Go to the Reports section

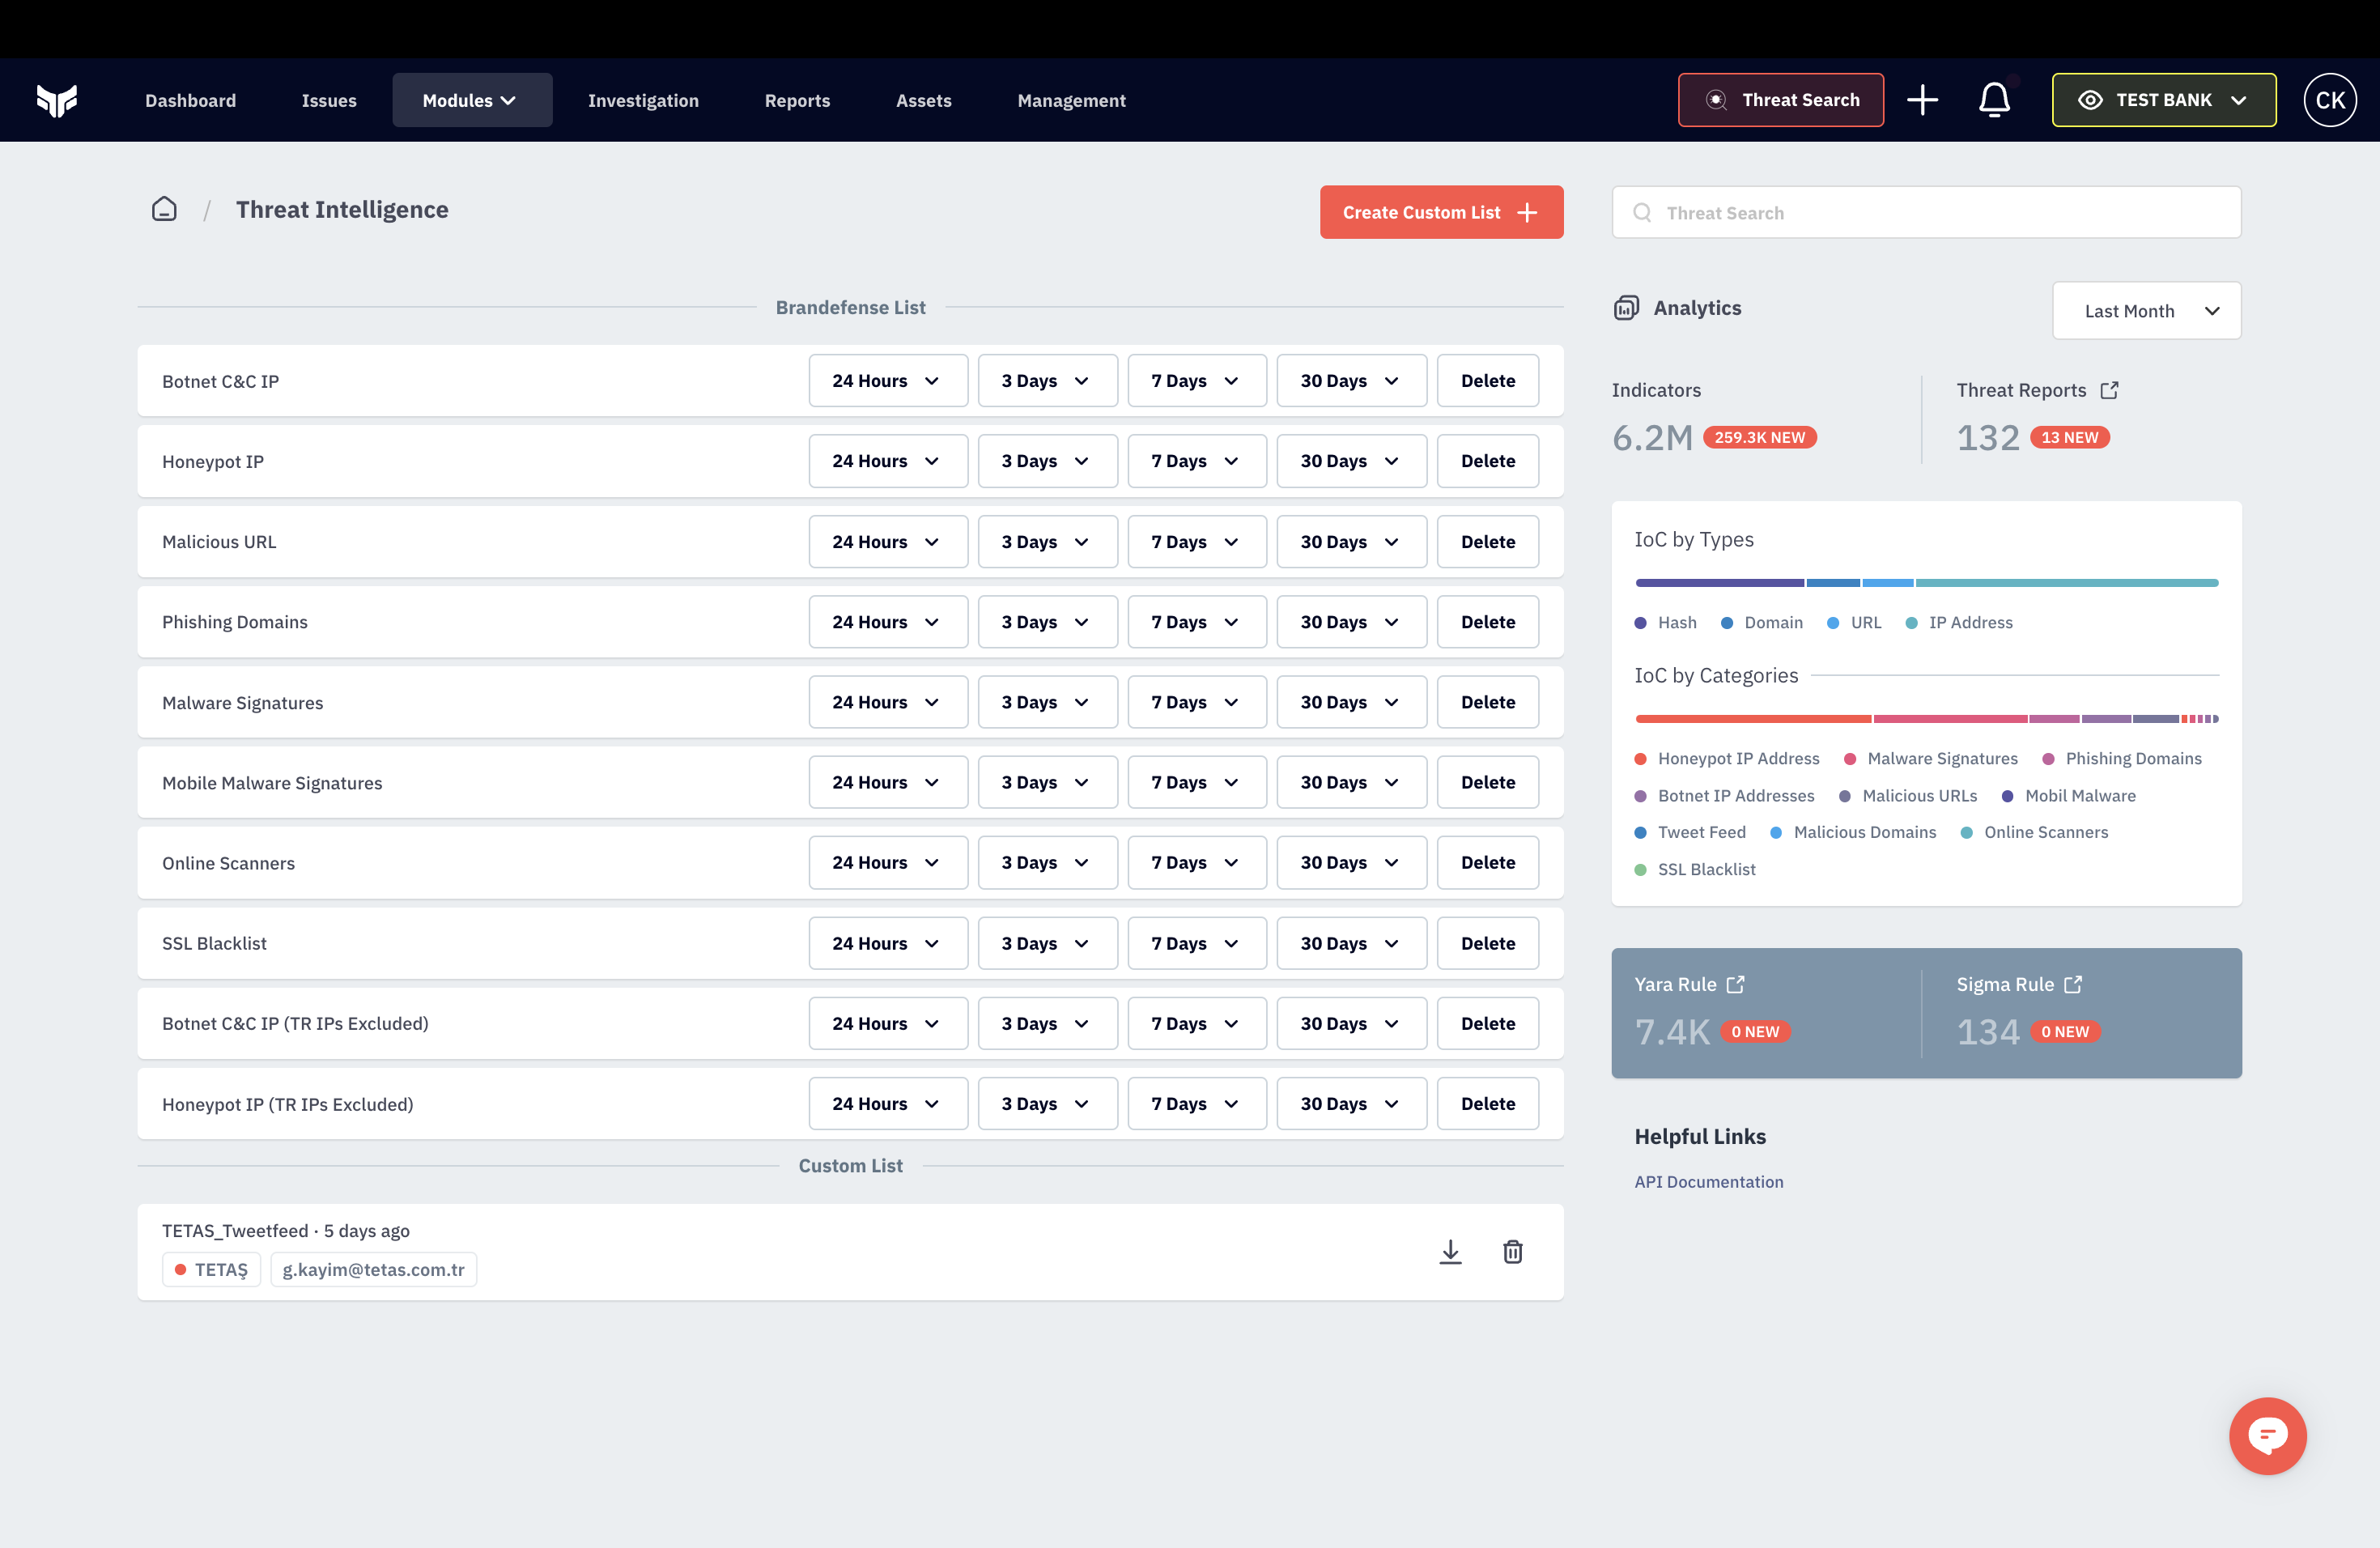797,100
